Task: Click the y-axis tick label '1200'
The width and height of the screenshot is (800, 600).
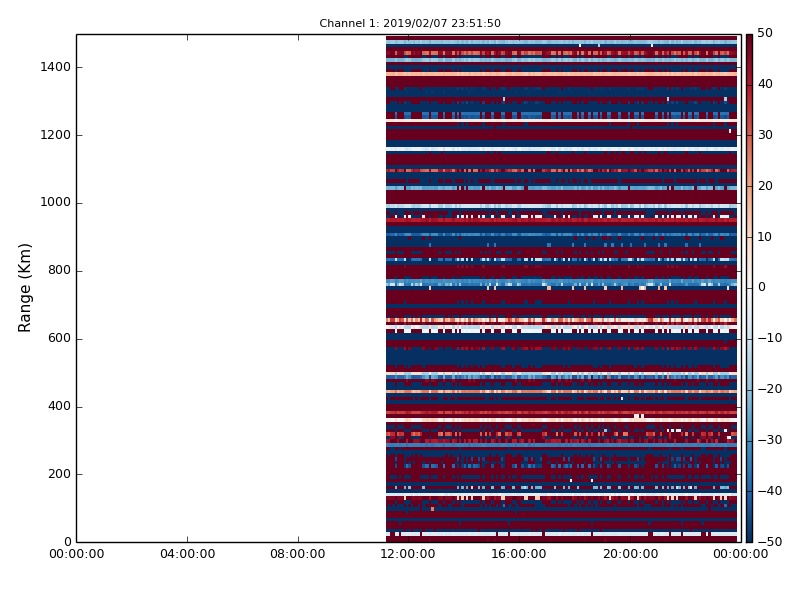Action: (56, 135)
